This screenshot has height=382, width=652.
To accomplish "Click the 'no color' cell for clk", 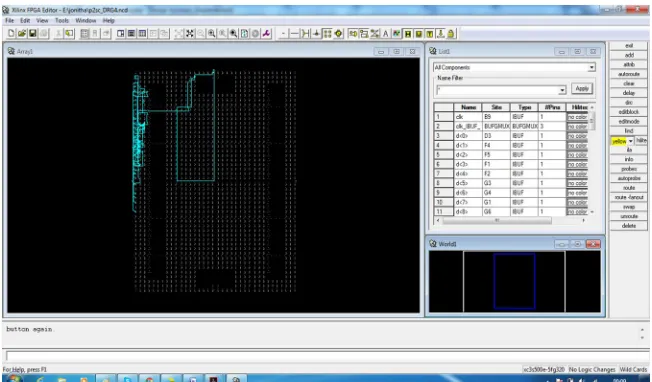I will pyautogui.click(x=577, y=117).
